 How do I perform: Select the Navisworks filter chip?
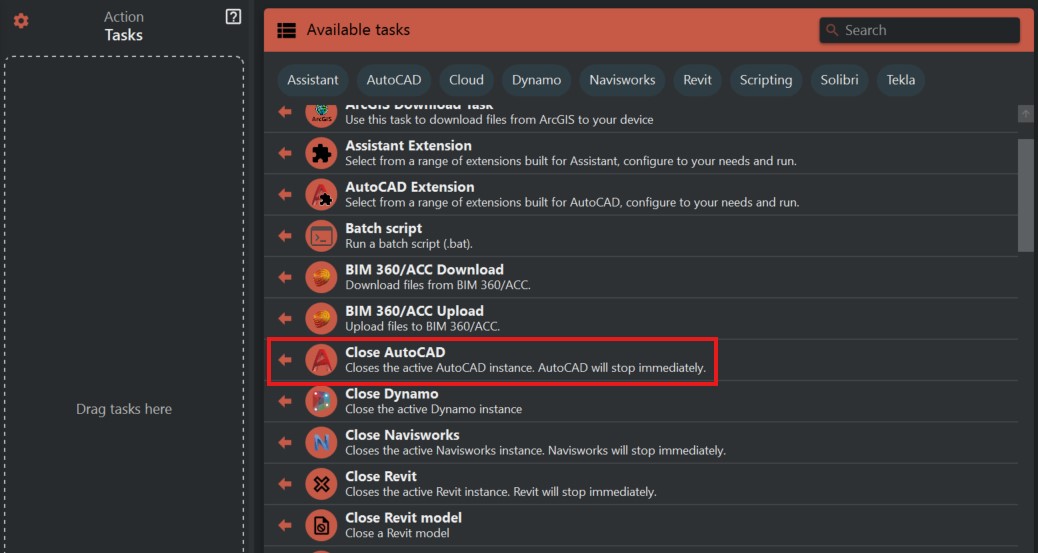point(622,80)
